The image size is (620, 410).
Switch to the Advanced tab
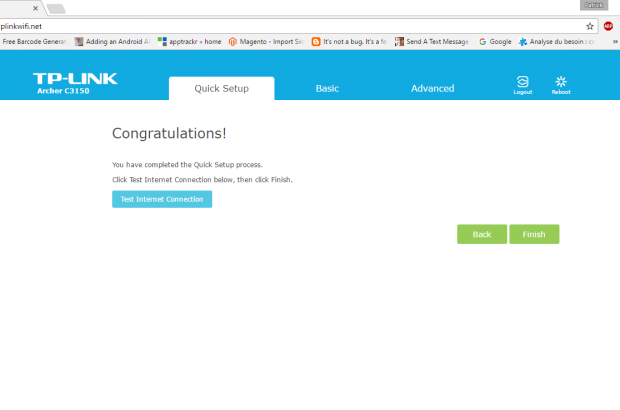[432, 89]
